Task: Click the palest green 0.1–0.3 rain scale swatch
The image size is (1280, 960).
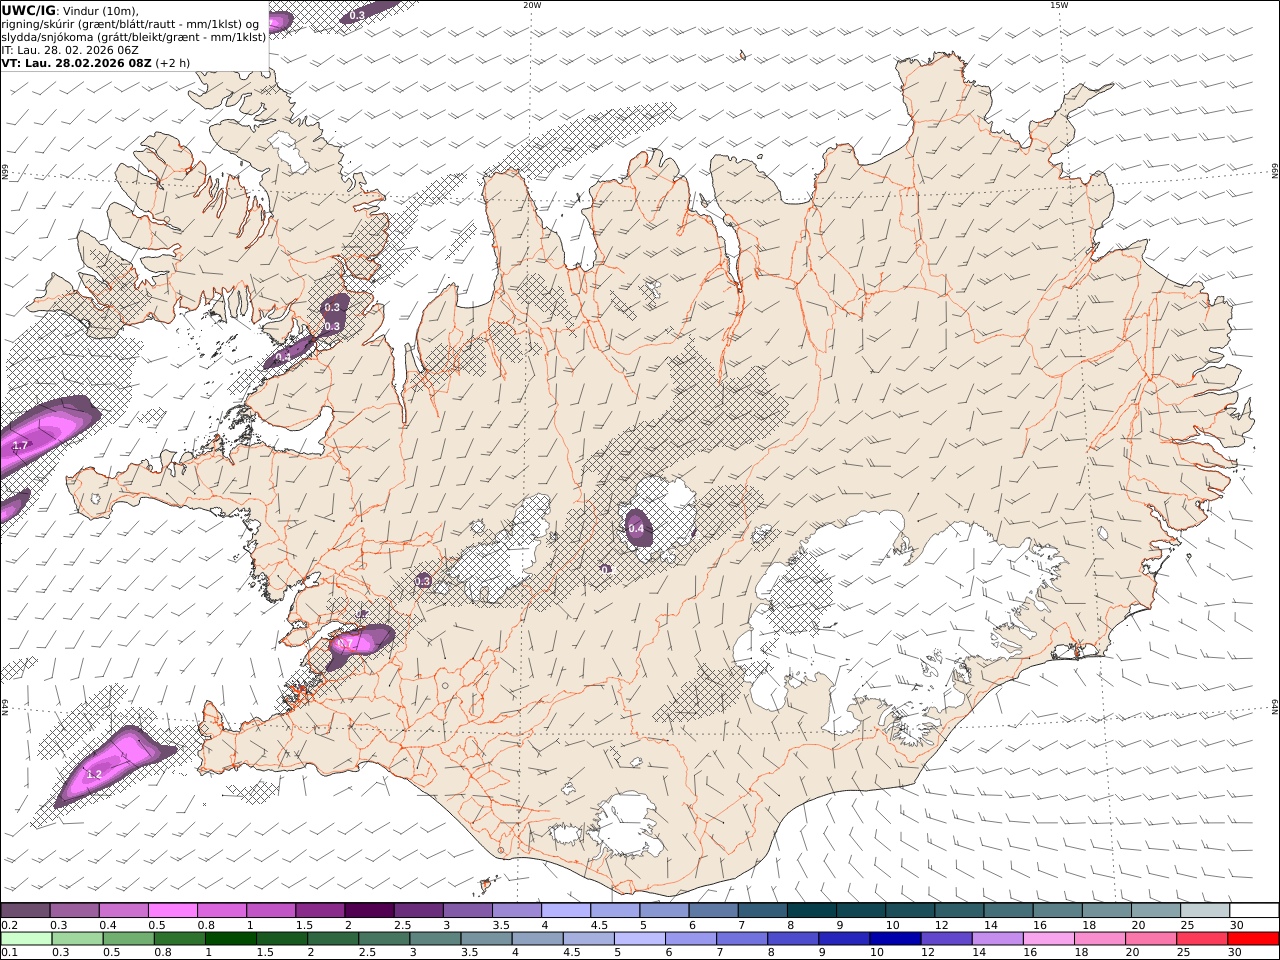Action: (x=27, y=939)
